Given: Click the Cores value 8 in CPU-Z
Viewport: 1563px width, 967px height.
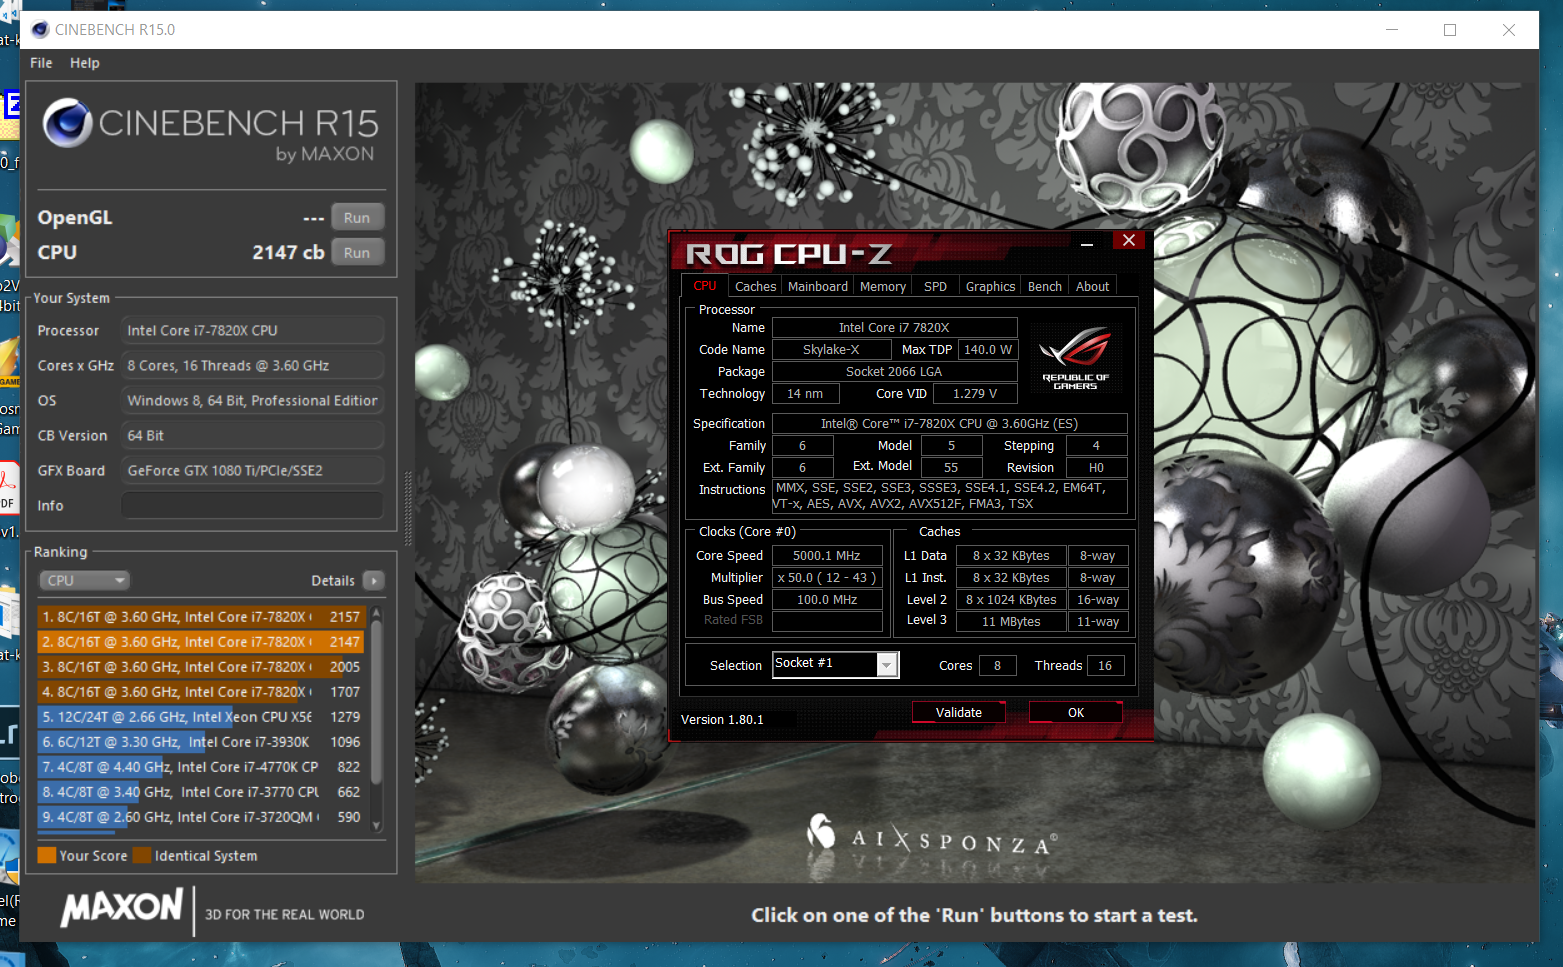Looking at the screenshot, I should (997, 666).
